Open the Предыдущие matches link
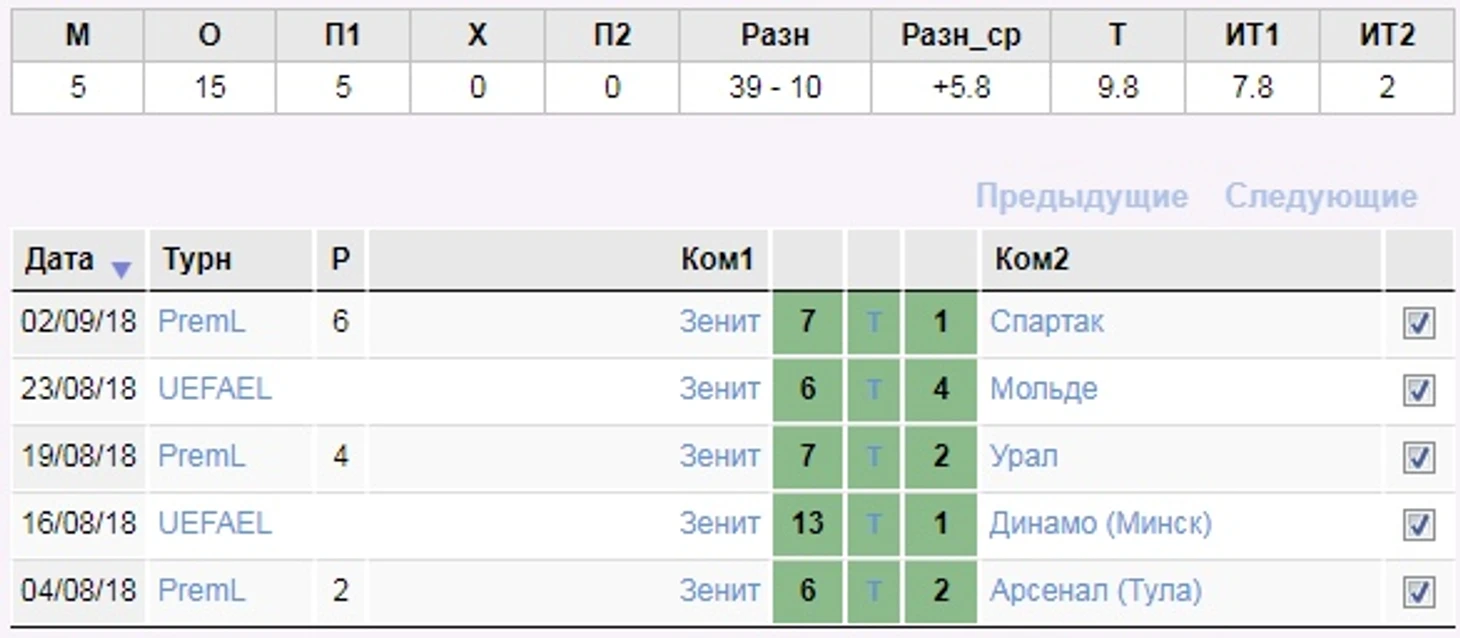The image size is (1460, 638). click(x=1082, y=196)
